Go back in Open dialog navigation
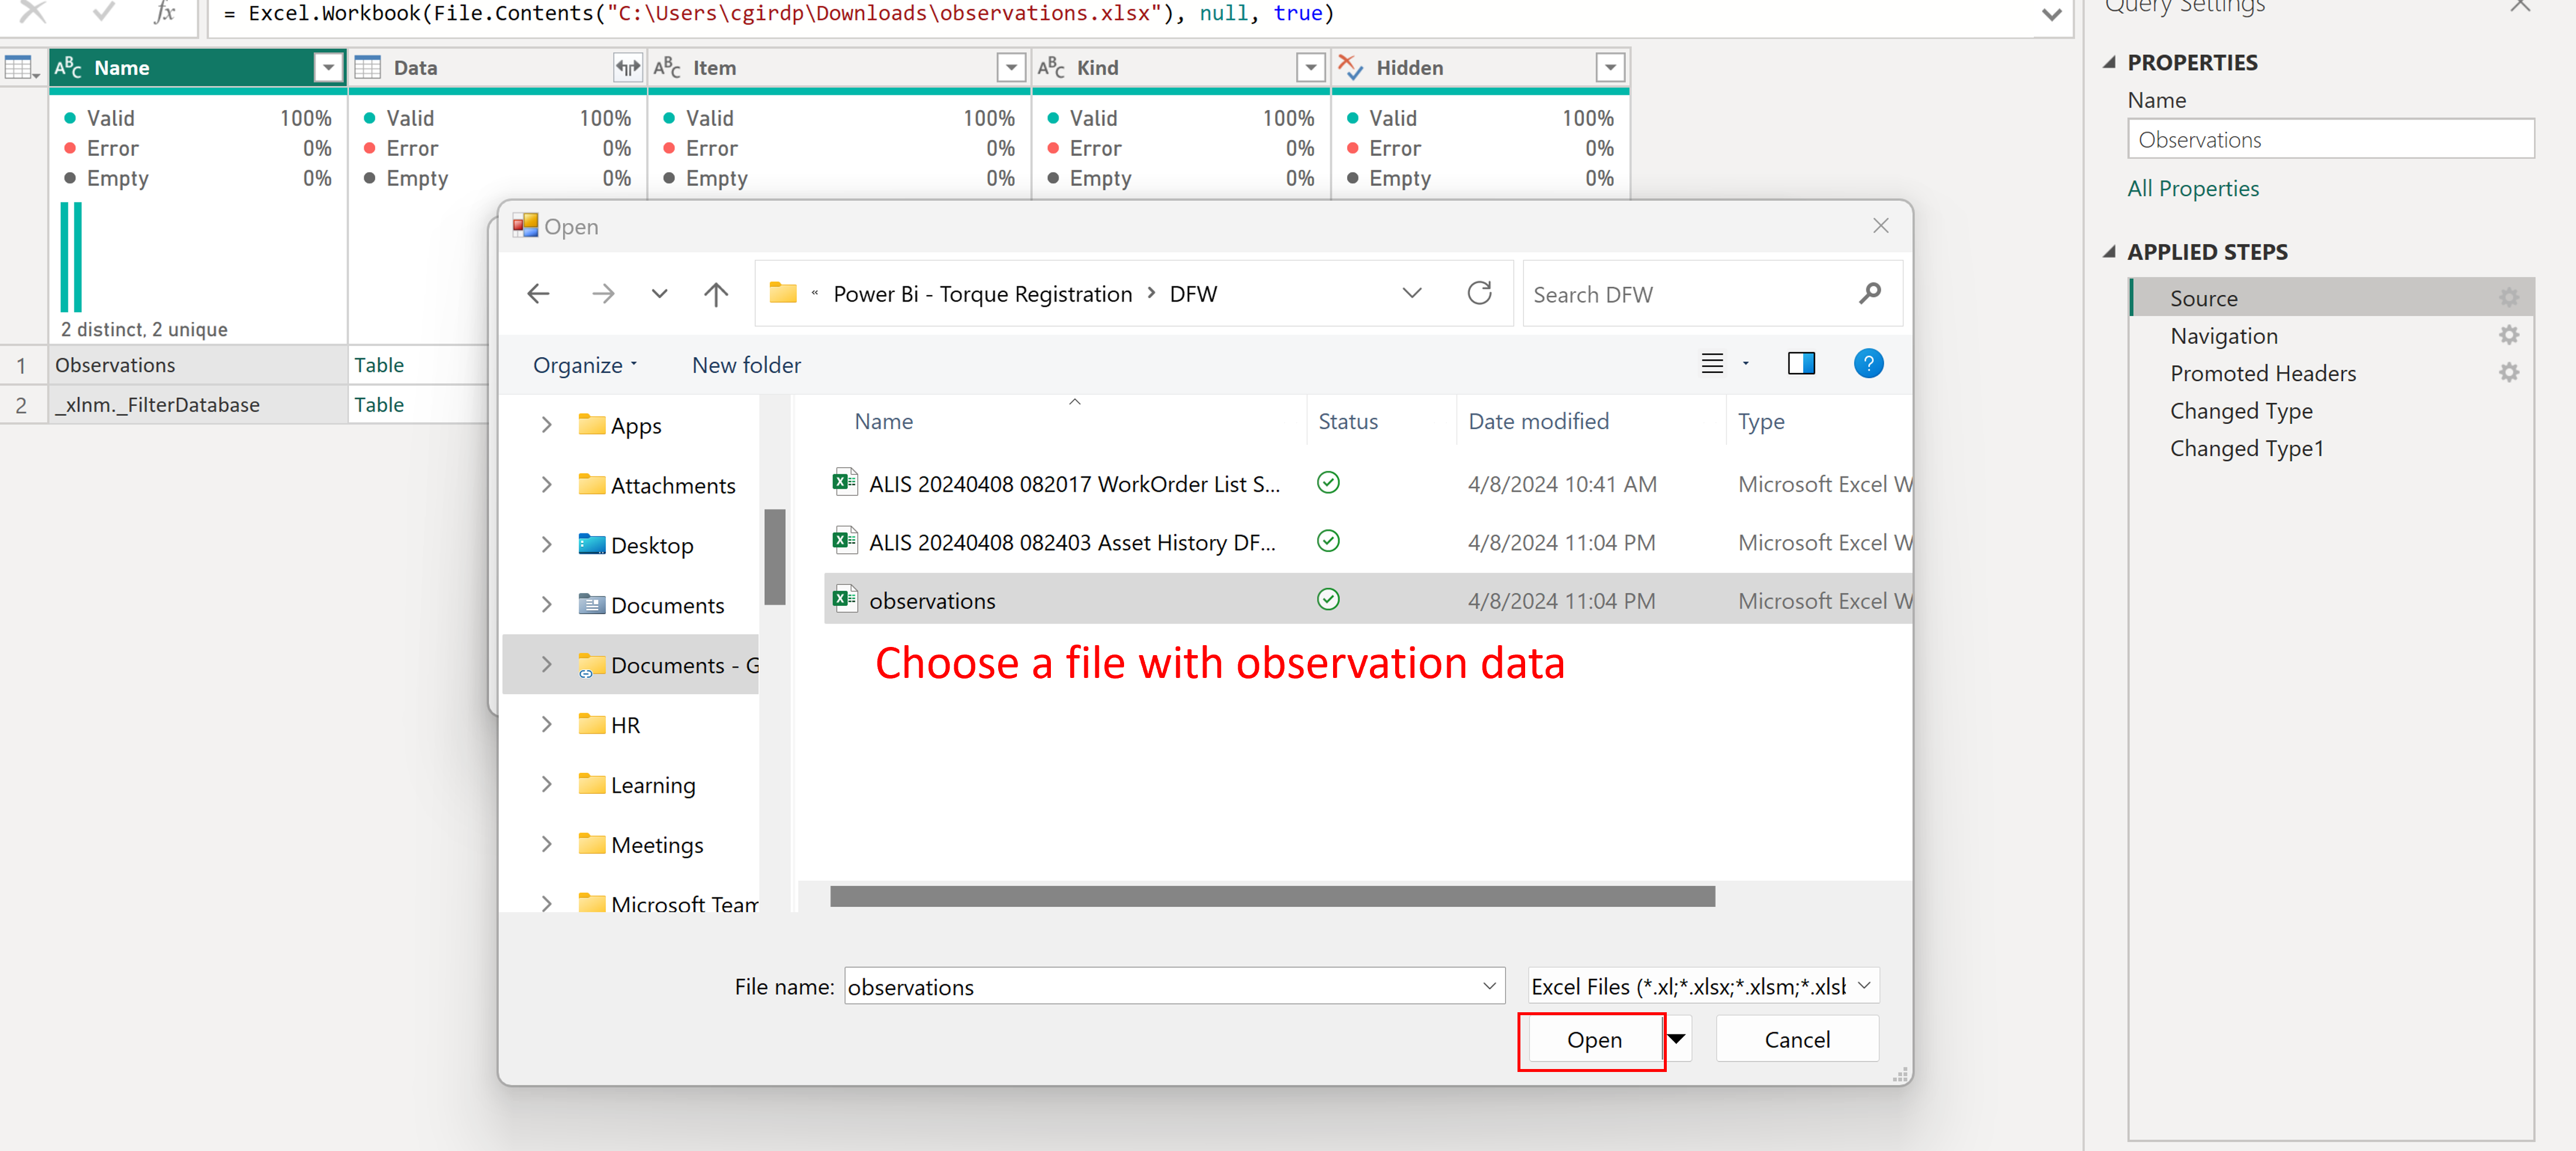This screenshot has height=1151, width=2576. [538, 294]
